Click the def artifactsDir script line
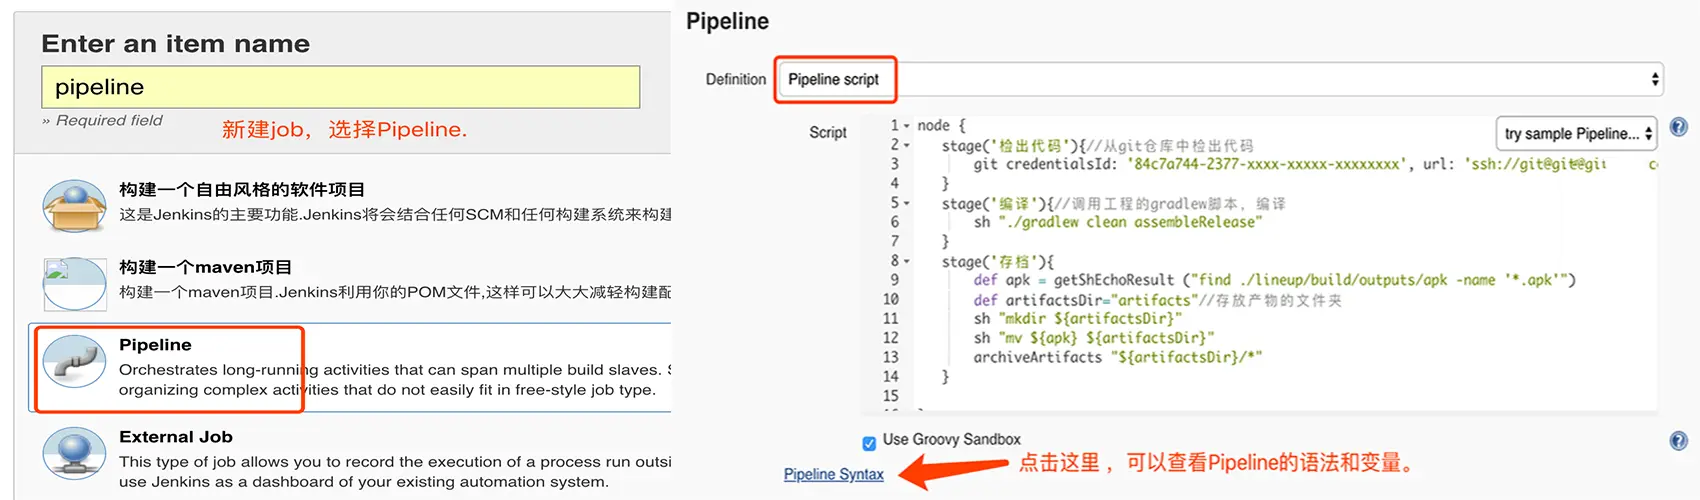 pyautogui.click(x=1157, y=300)
